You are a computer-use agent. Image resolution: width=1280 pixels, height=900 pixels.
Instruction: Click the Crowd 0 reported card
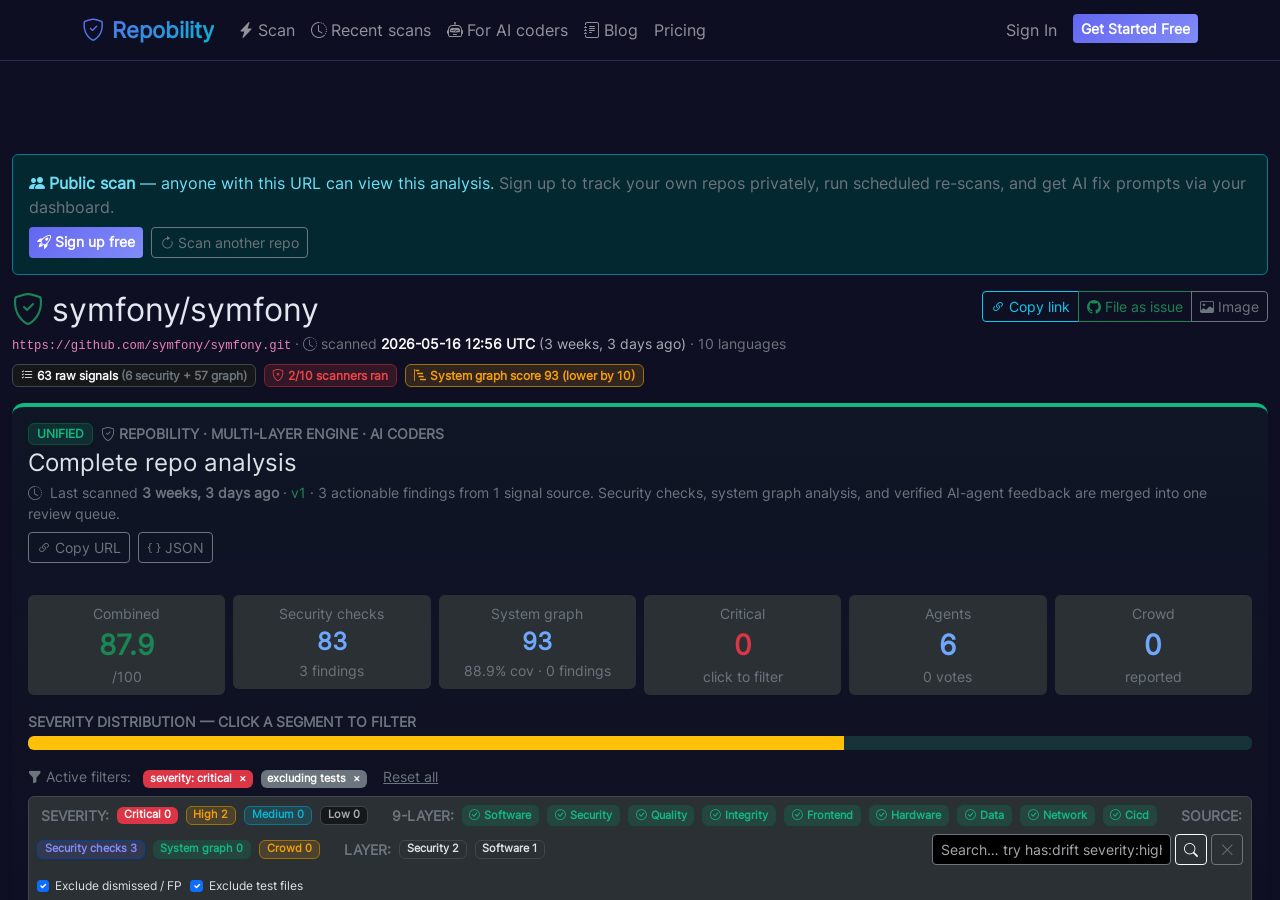pos(1153,645)
